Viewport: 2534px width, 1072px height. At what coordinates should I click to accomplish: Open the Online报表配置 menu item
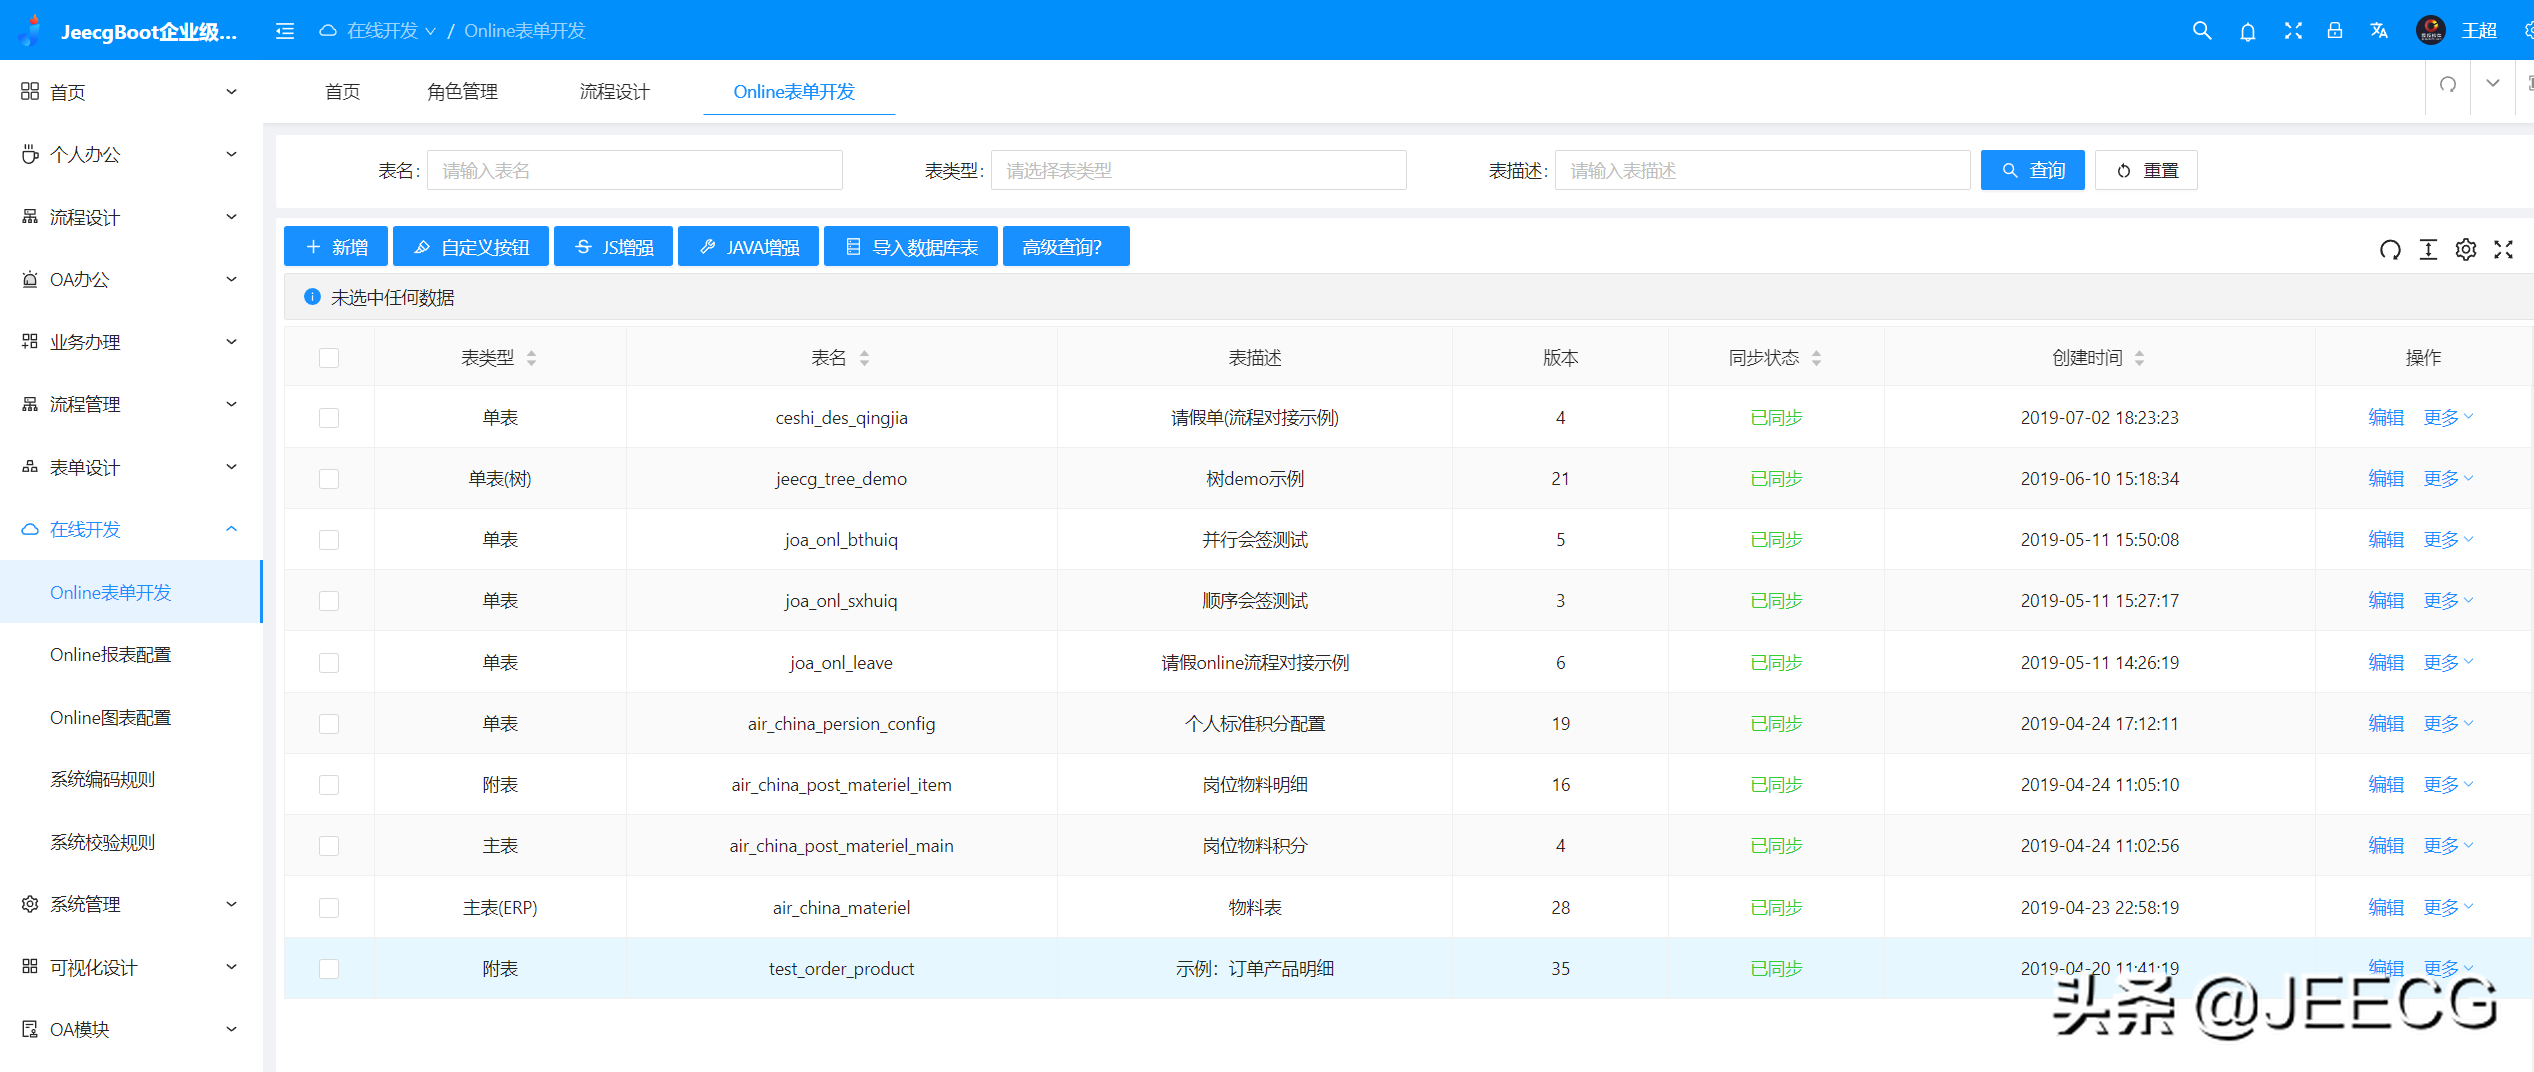[110, 654]
